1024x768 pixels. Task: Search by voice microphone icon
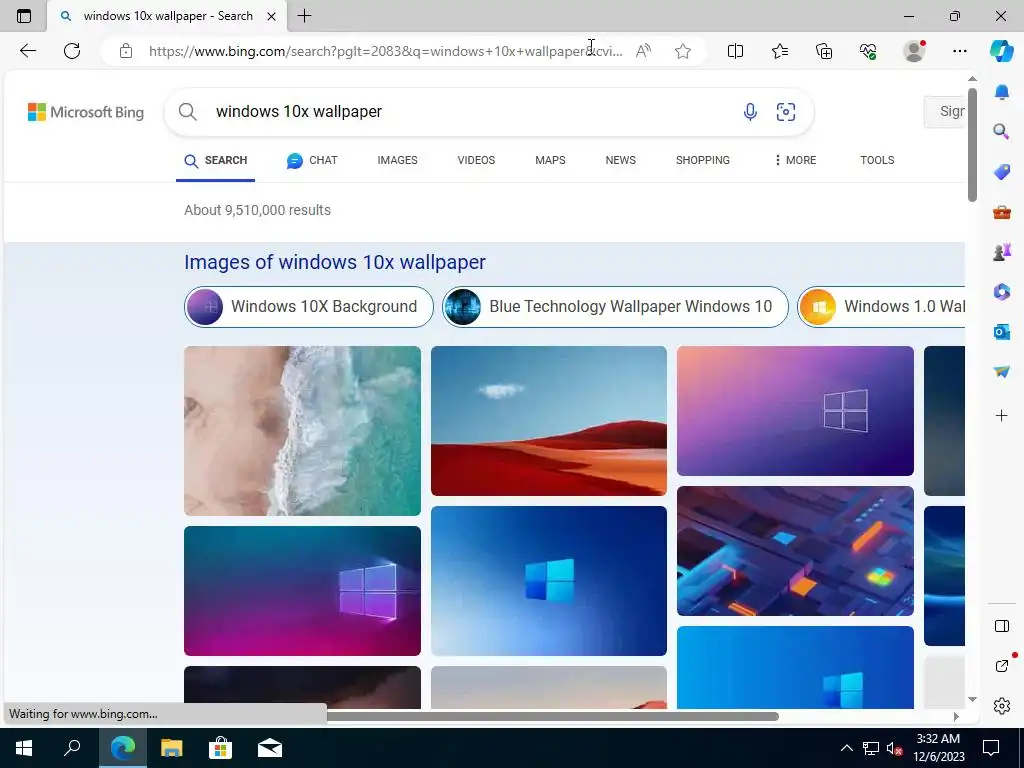click(750, 112)
